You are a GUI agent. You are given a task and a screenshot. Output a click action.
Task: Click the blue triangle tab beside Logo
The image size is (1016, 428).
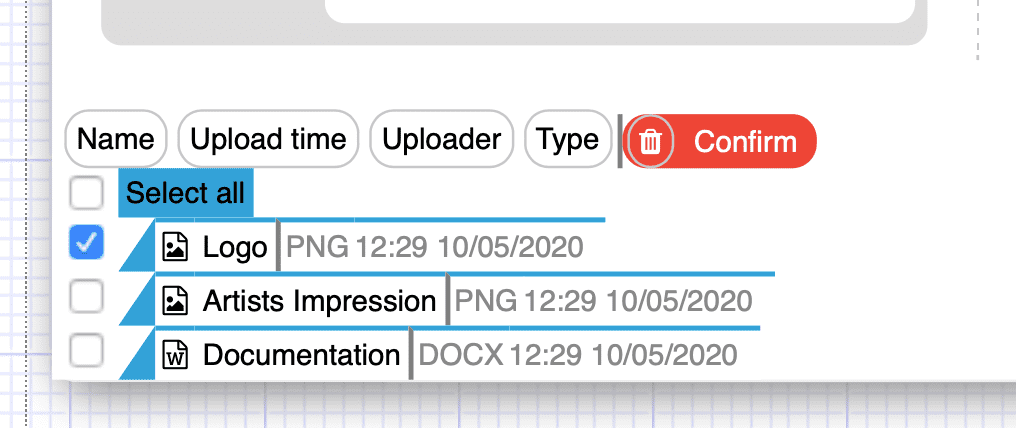click(141, 249)
